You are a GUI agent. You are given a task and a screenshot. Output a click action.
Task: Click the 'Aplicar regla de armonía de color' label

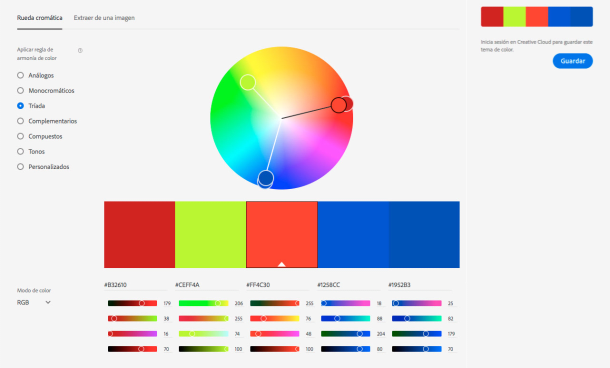37,54
